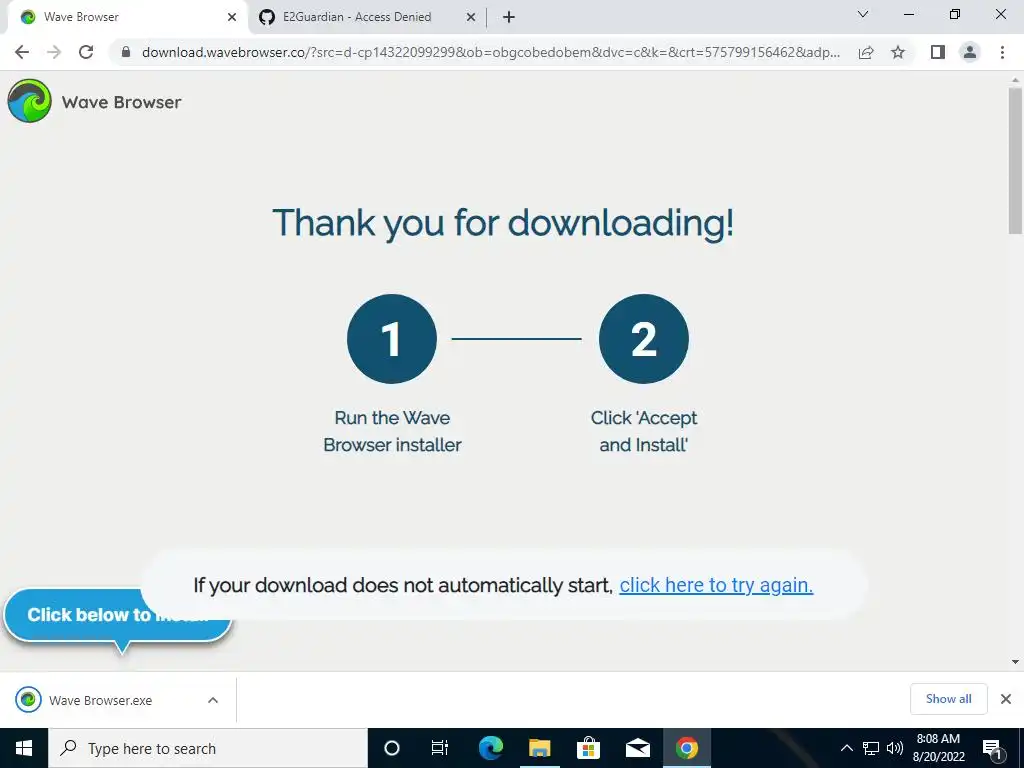
Task: Open the Chrome three-dot menu
Action: point(1002,52)
